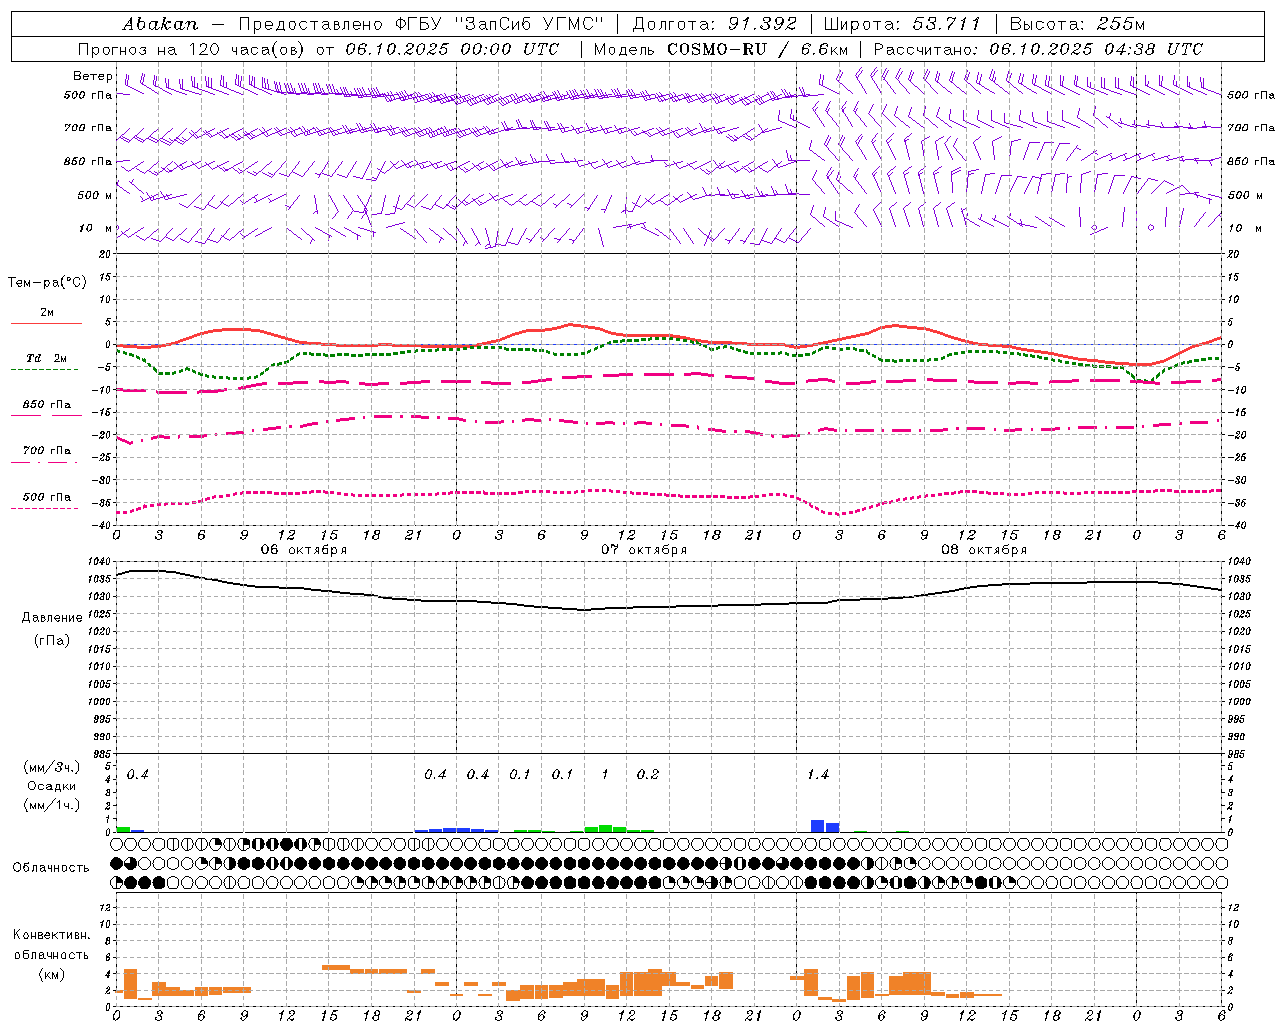Click the "Широта: 53.711" header field
1280x1024 pixels.
point(903,24)
